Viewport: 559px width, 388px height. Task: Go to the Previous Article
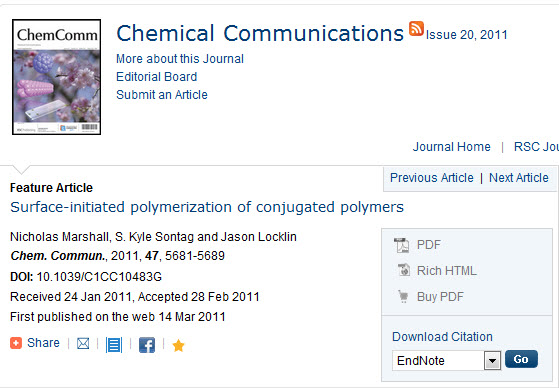[x=432, y=178]
